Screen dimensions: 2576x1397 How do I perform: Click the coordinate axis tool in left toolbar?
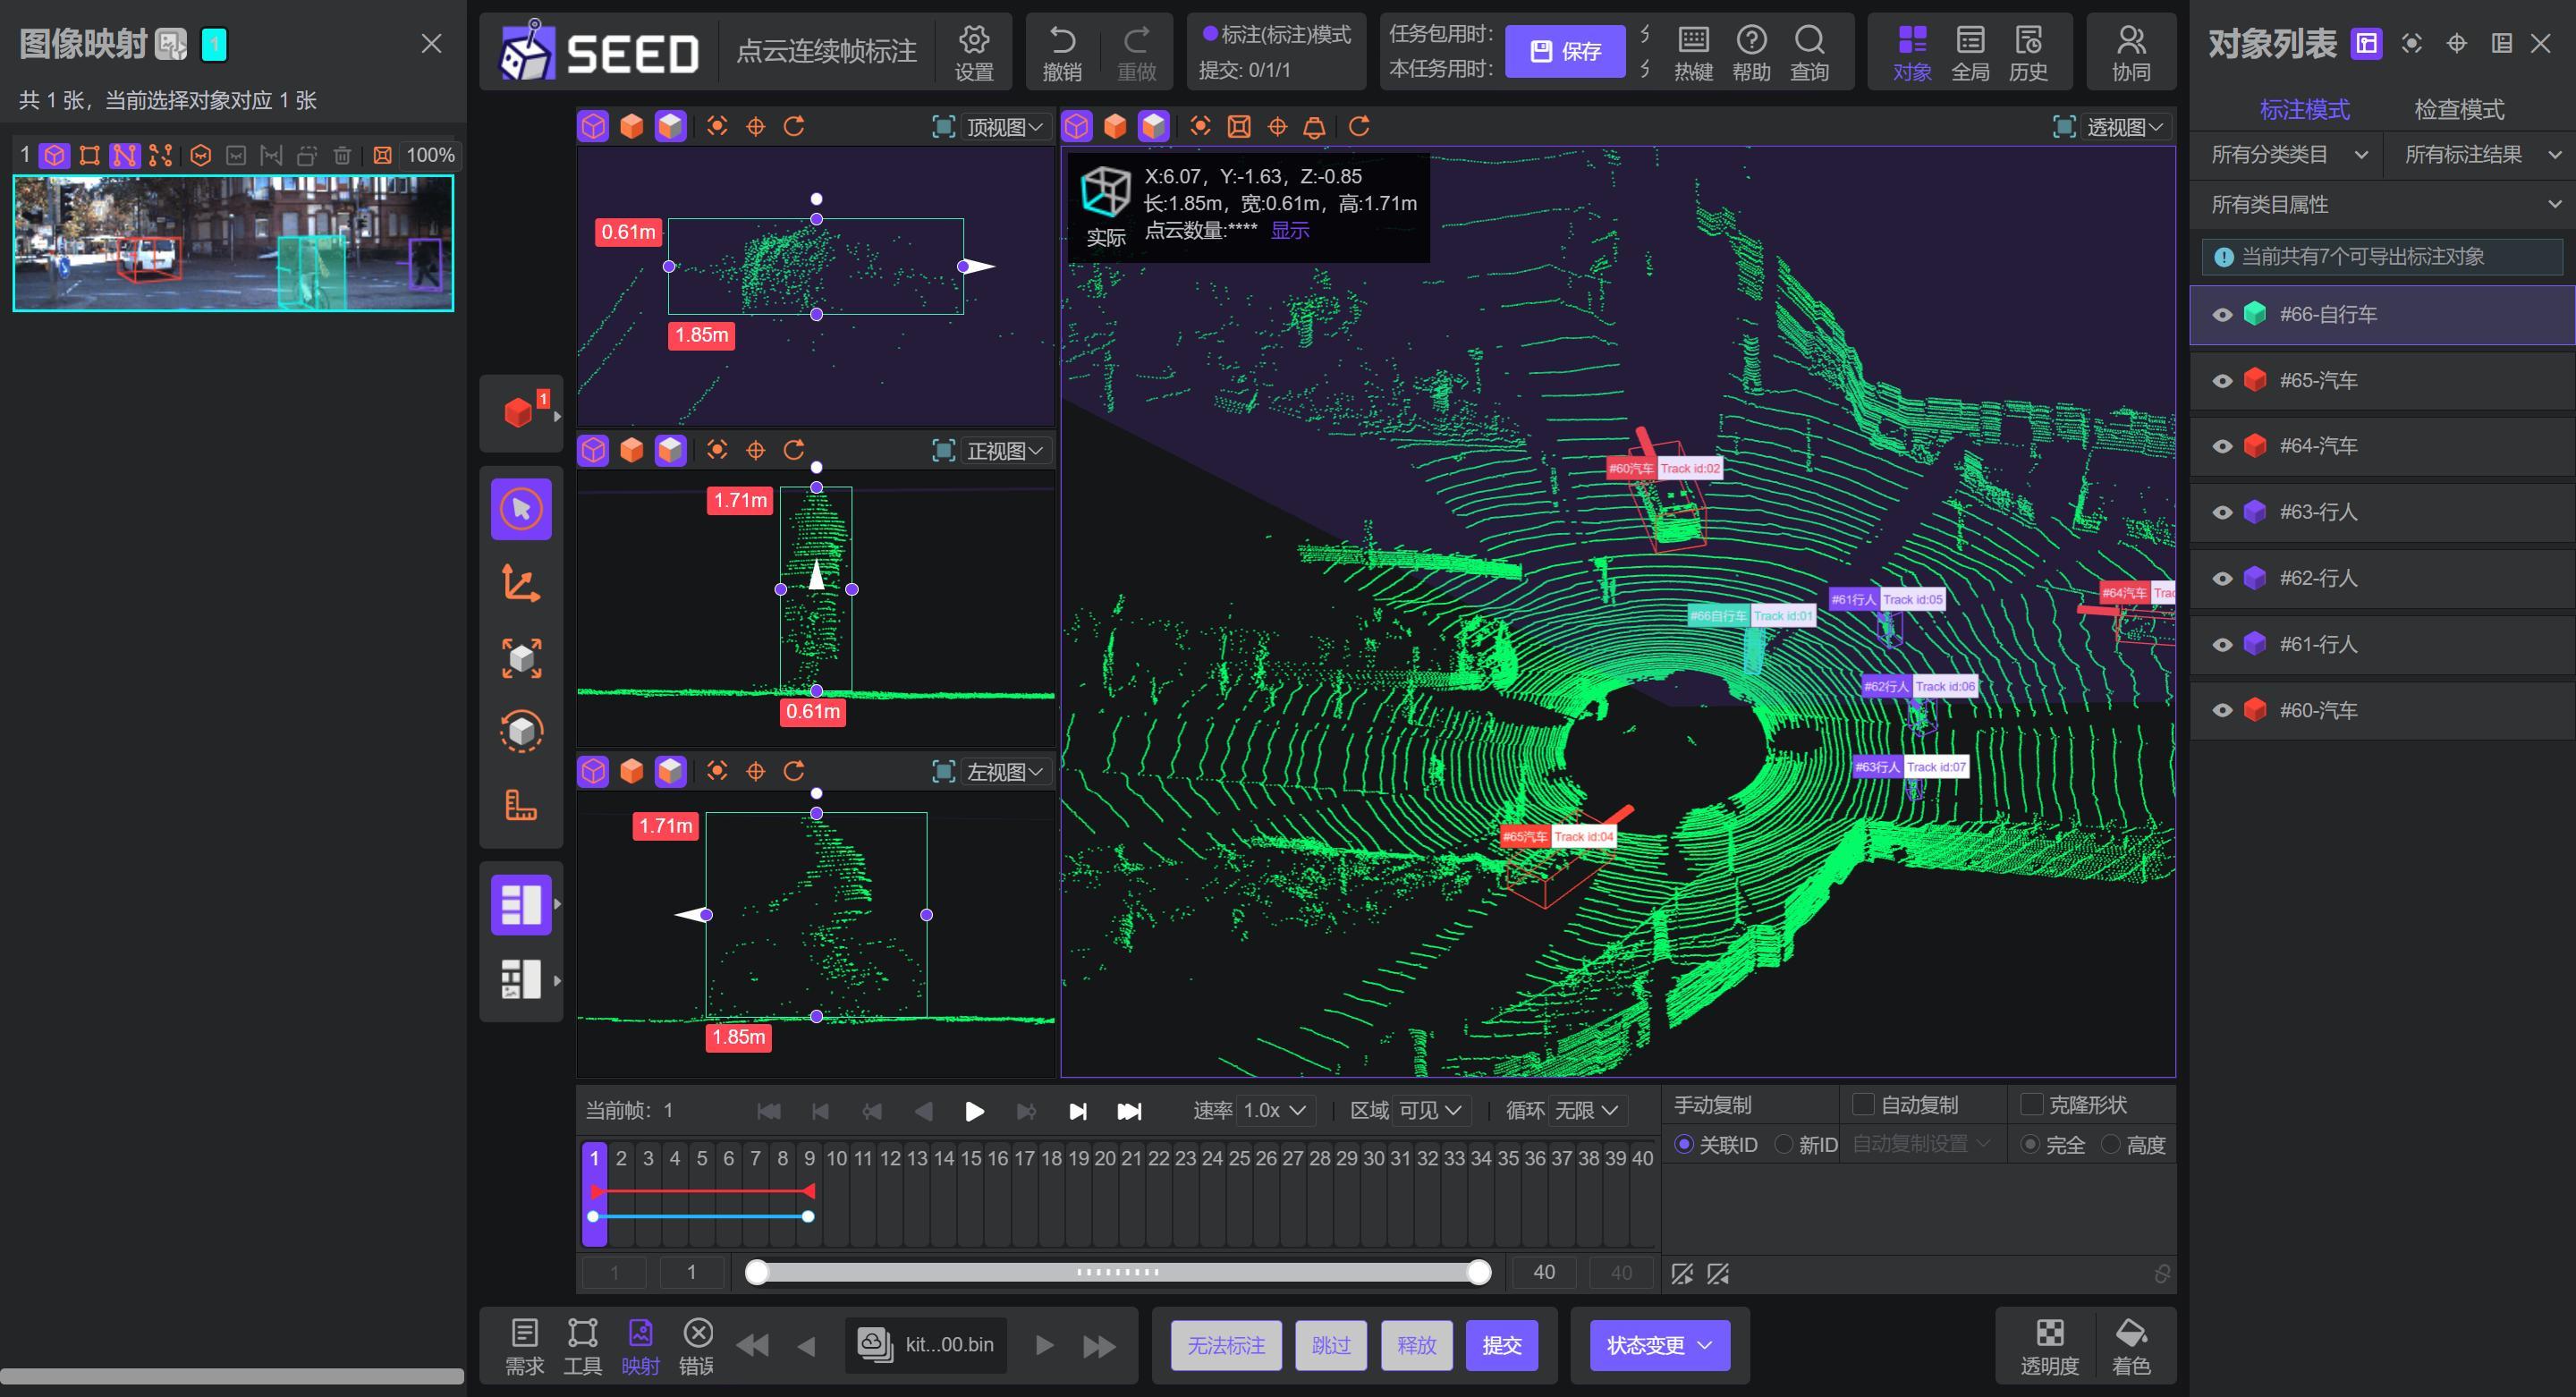[x=521, y=584]
